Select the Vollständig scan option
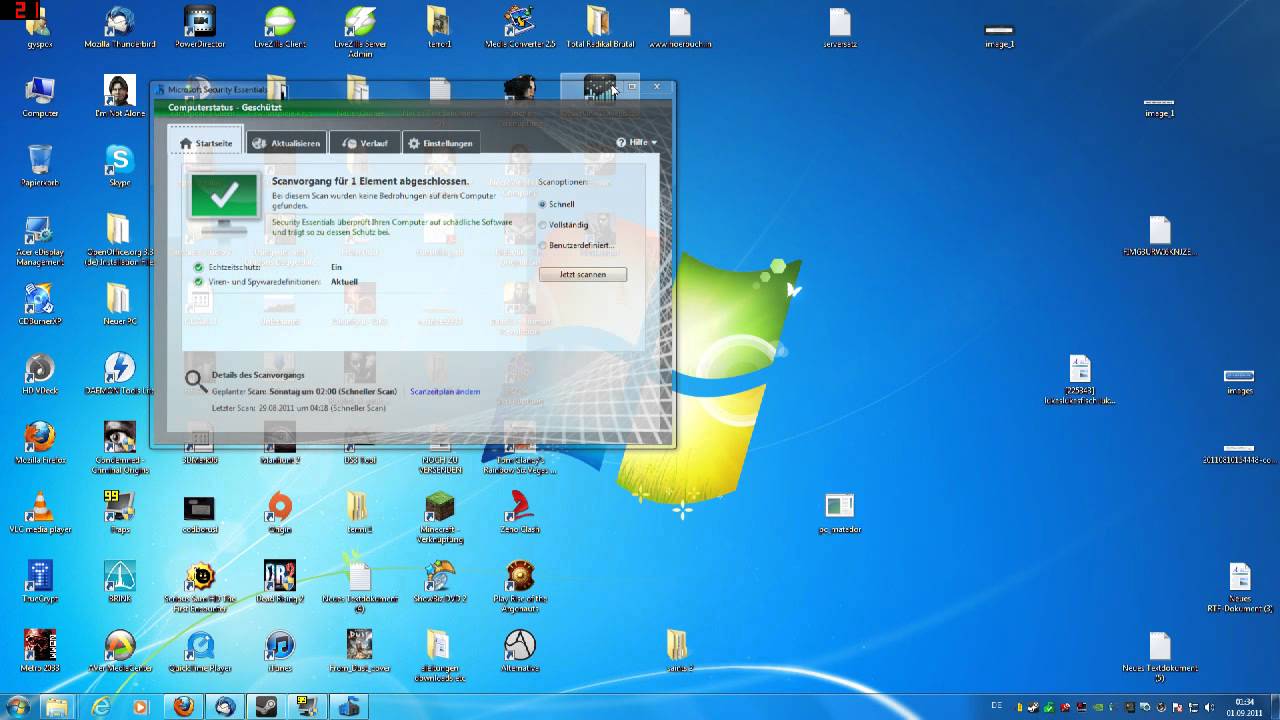Viewport: 1280px width, 720px height. tap(563, 225)
